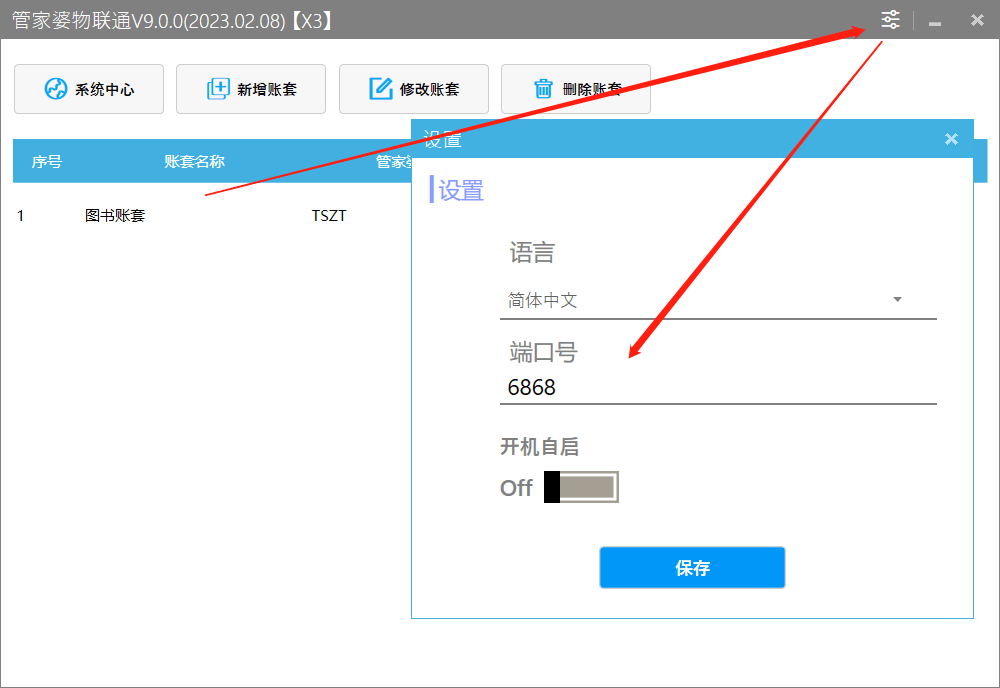Toggle the 开机自启 switch on
Viewport: 1000px width, 688px height.
(x=581, y=487)
